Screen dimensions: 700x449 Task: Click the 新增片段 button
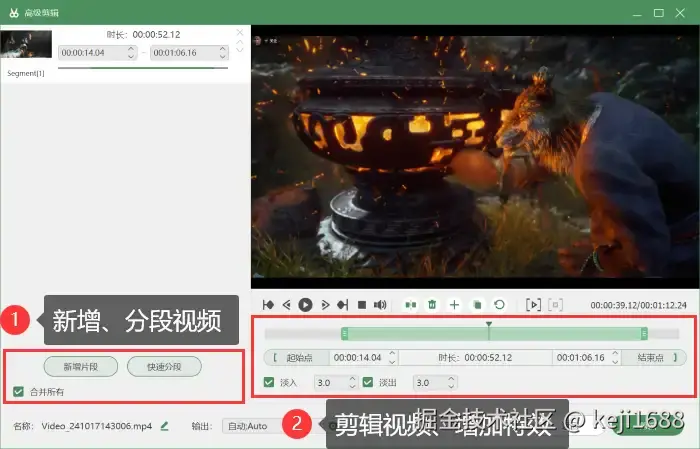click(81, 366)
